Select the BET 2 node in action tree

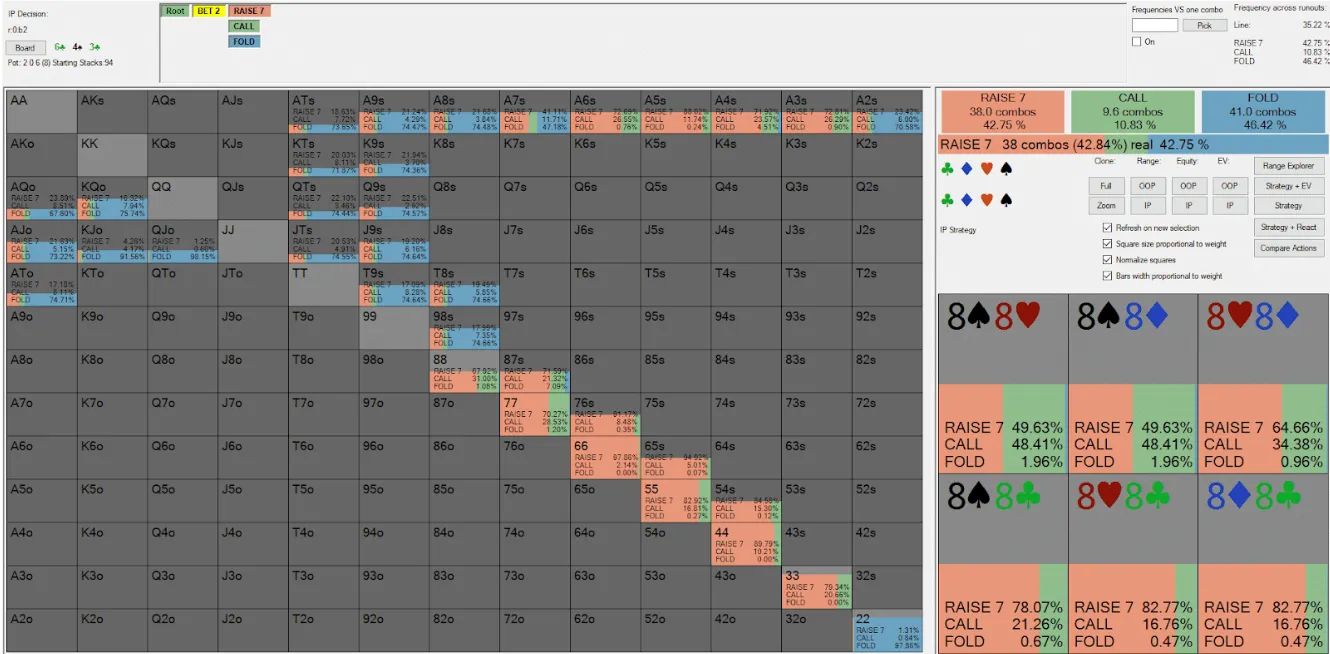point(208,11)
